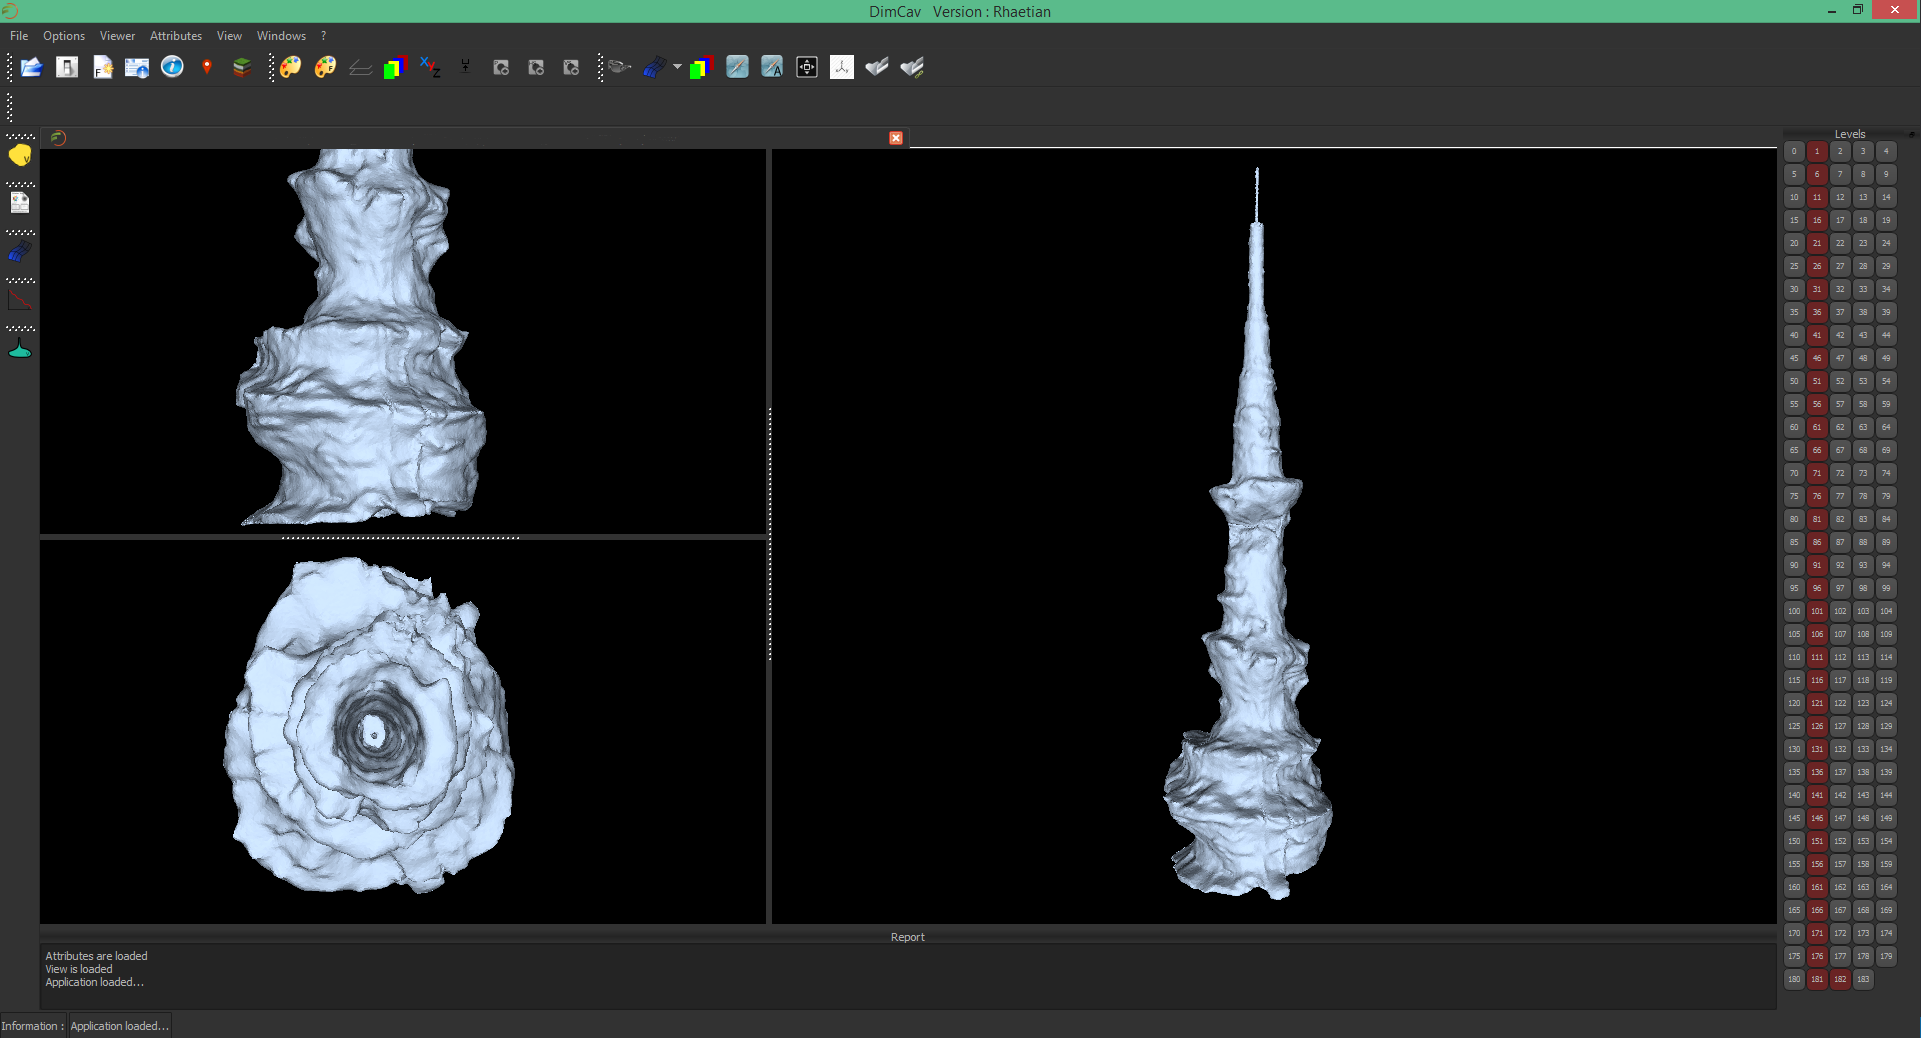Viewport: 1921px width, 1038px height.
Task: Open the Viewer menu
Action: pos(117,36)
